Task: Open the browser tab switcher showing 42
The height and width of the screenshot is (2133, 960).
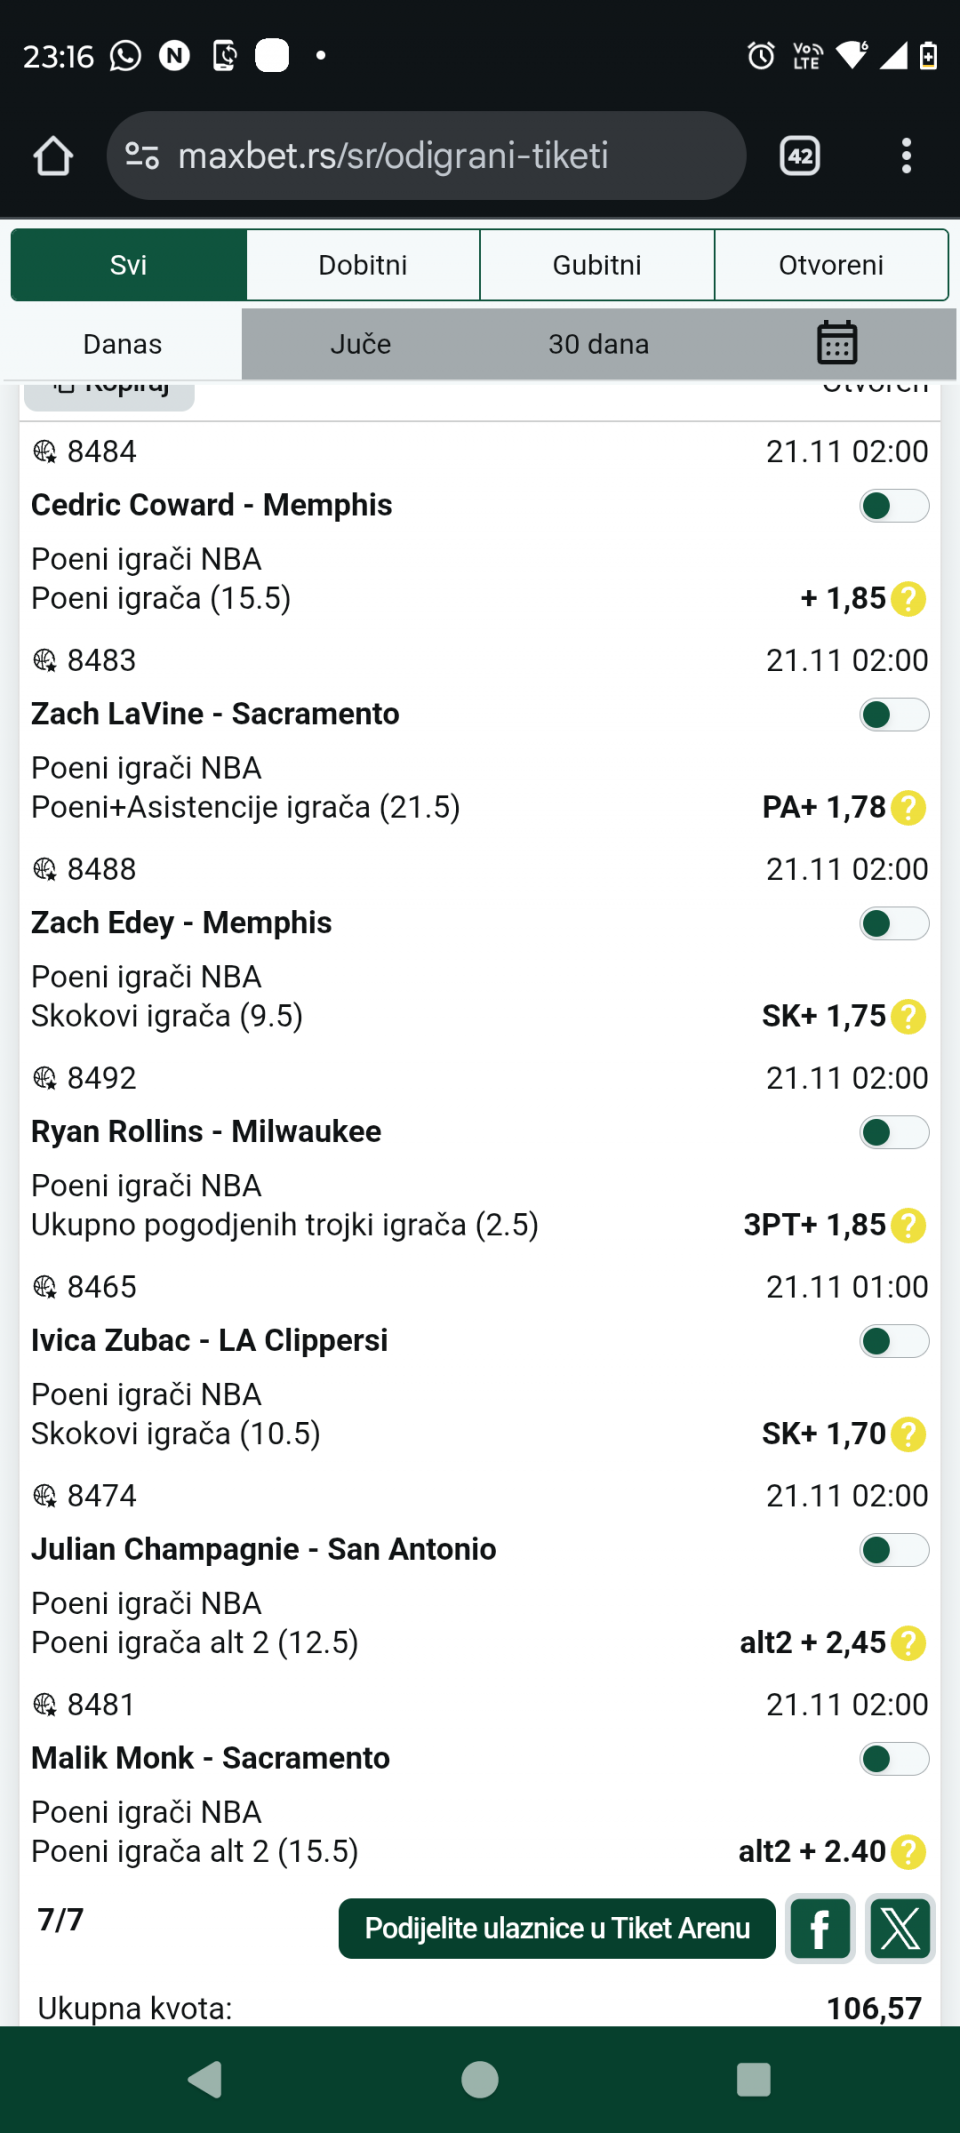Action: pos(800,156)
